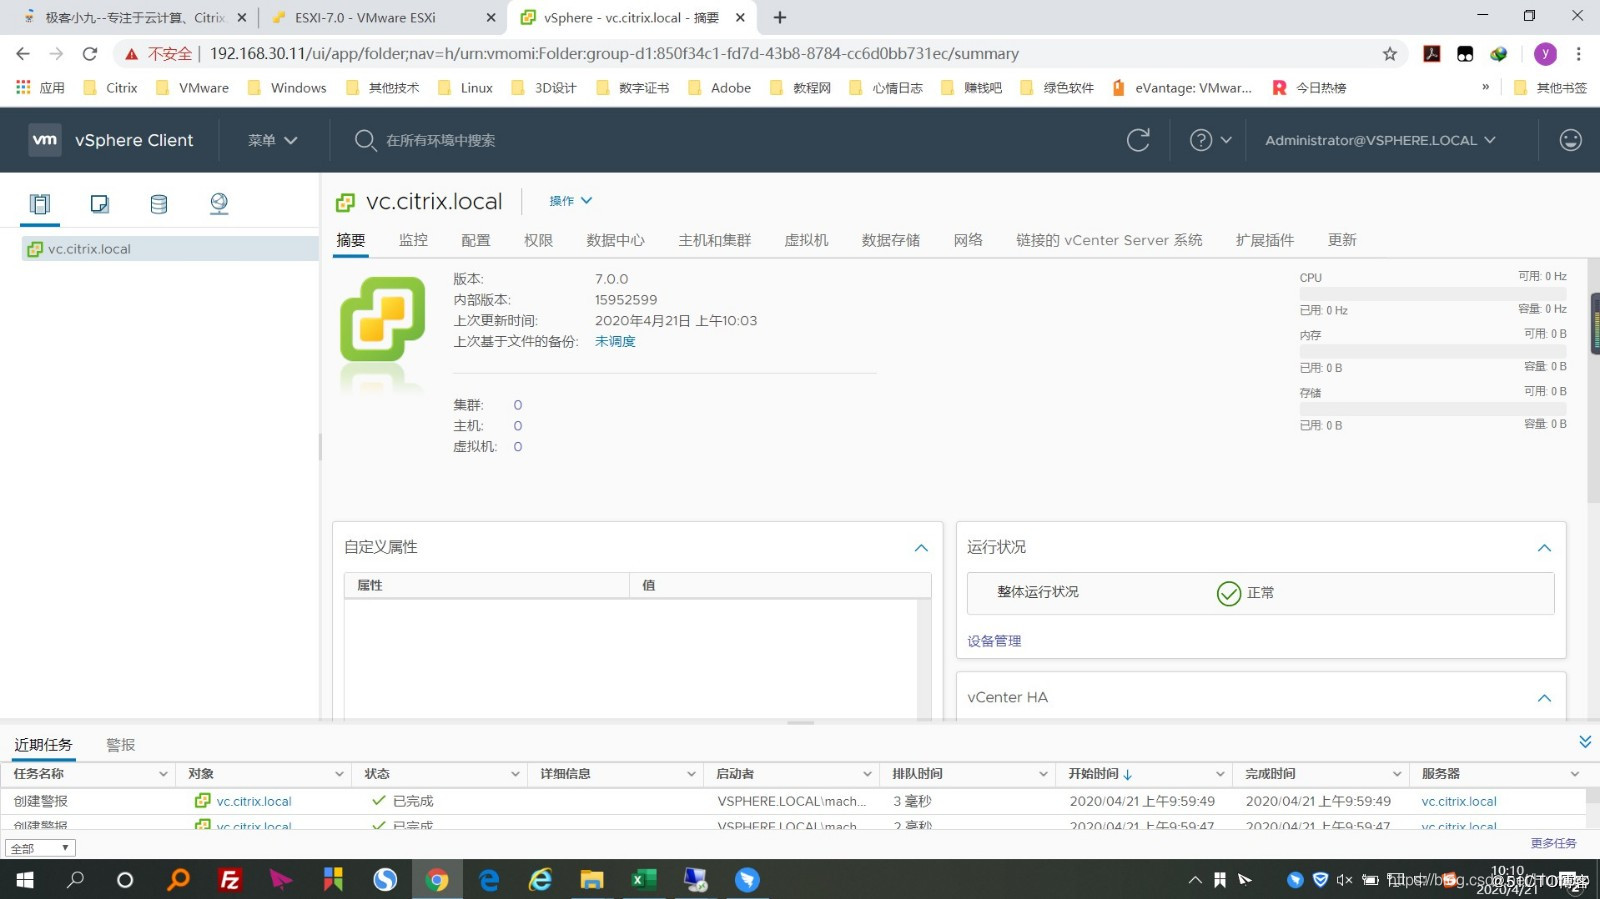Switch to the 更新 tab
The width and height of the screenshot is (1600, 899).
[x=1342, y=240]
